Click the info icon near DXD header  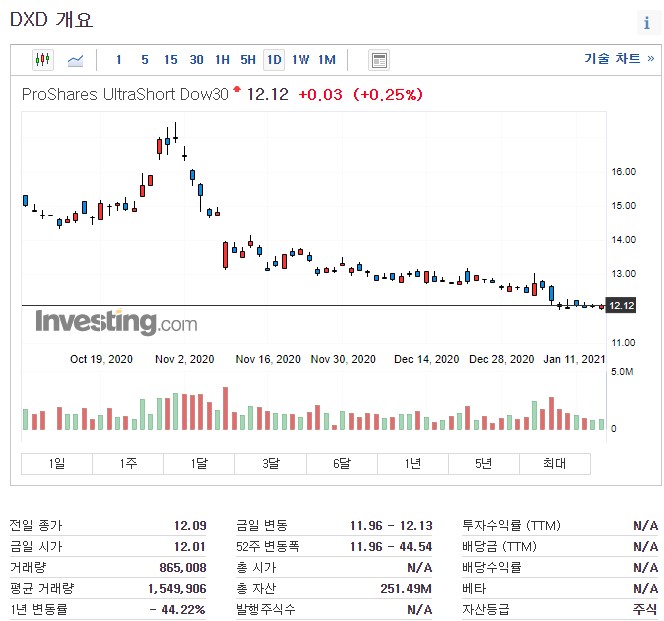(x=647, y=22)
